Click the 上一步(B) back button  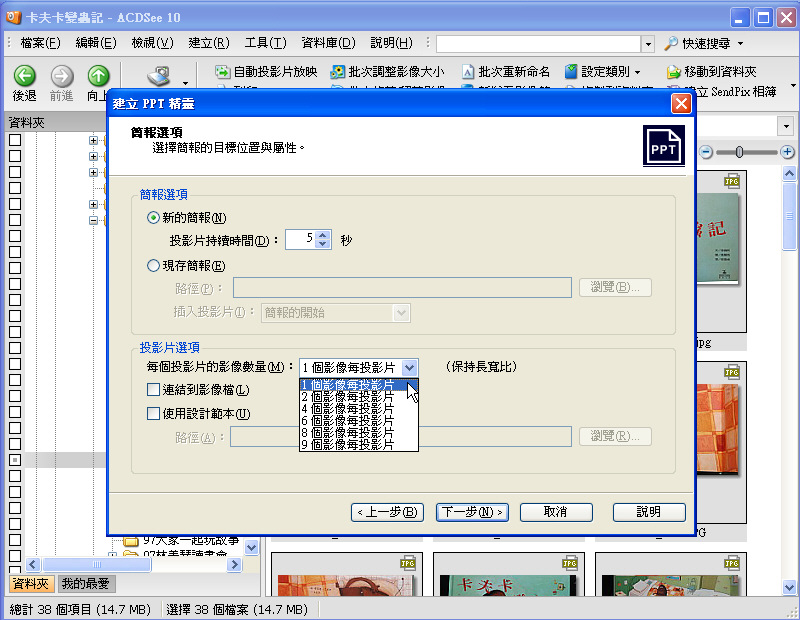click(x=387, y=512)
